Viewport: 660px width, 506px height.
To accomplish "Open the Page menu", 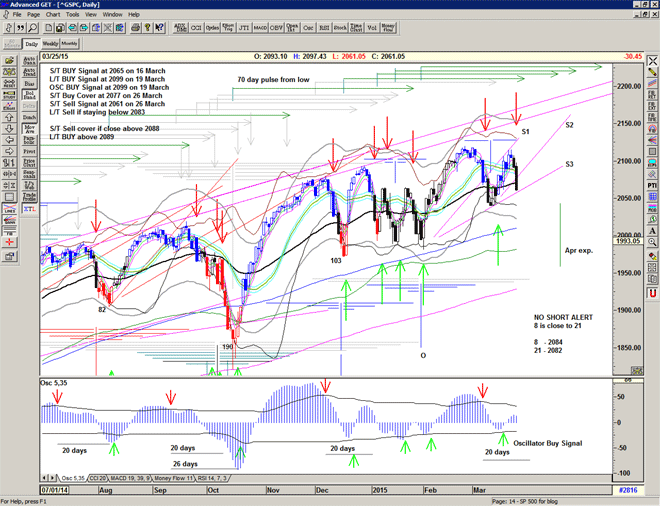I will click(x=34, y=15).
